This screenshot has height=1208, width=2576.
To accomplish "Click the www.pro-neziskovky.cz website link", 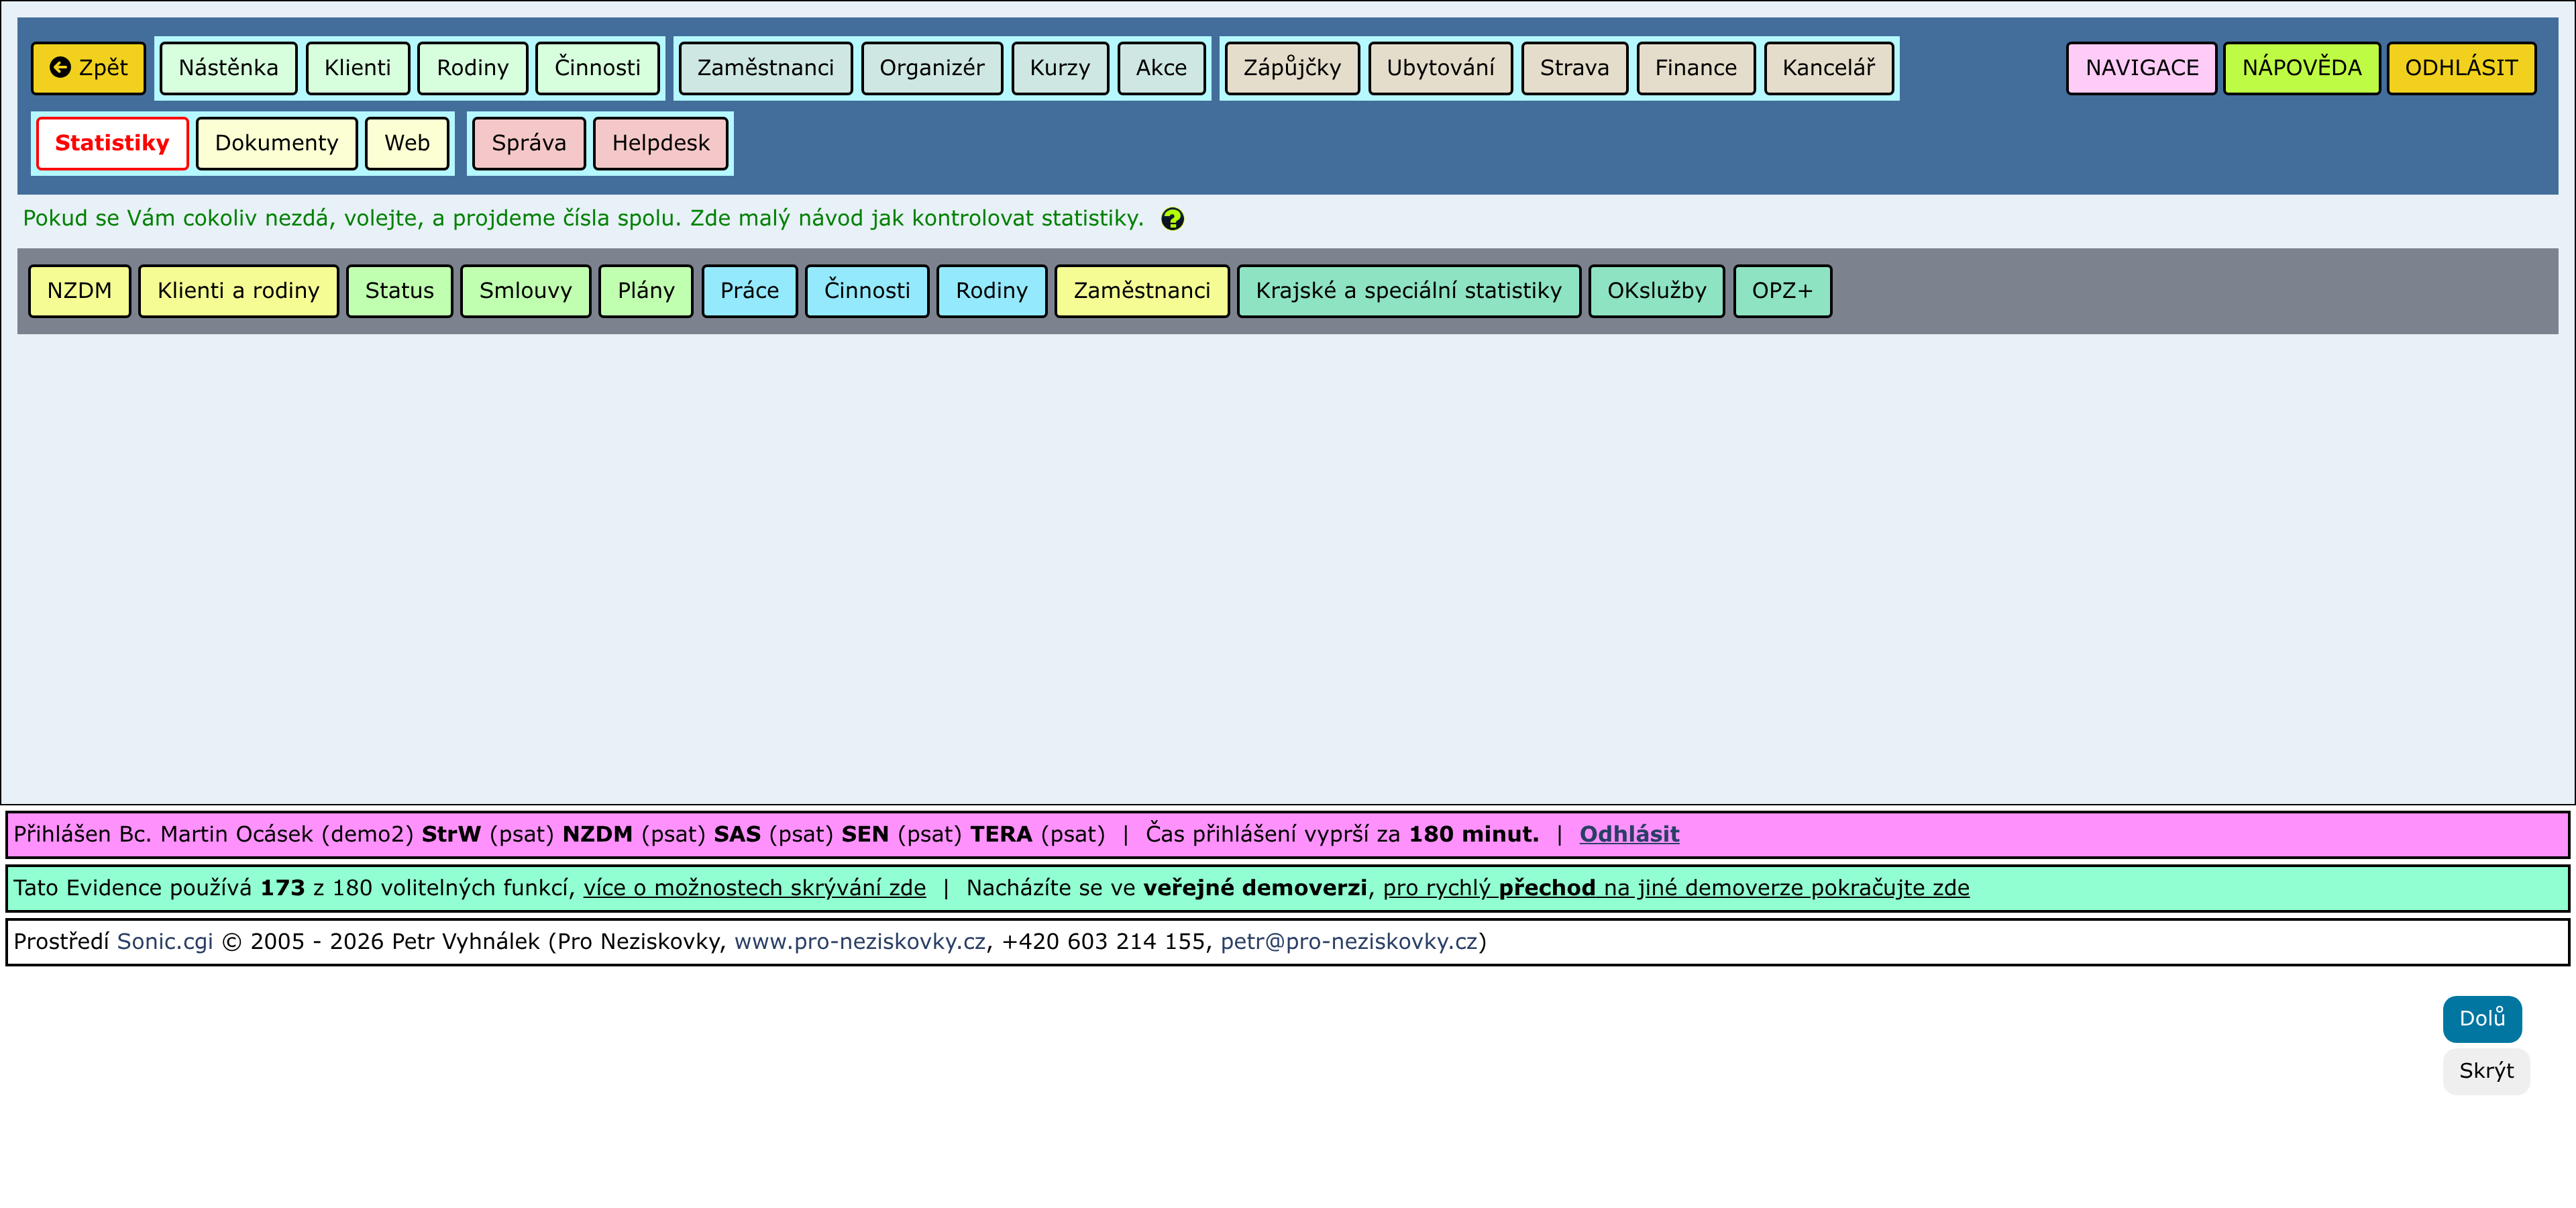I will coord(859,942).
